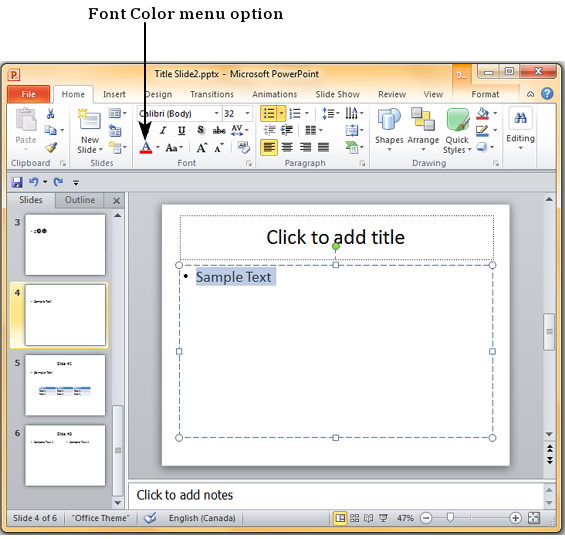Screen dimensions: 565x539
Task: Open Customize Quick Access Toolbar dropdown
Action: [x=76, y=183]
